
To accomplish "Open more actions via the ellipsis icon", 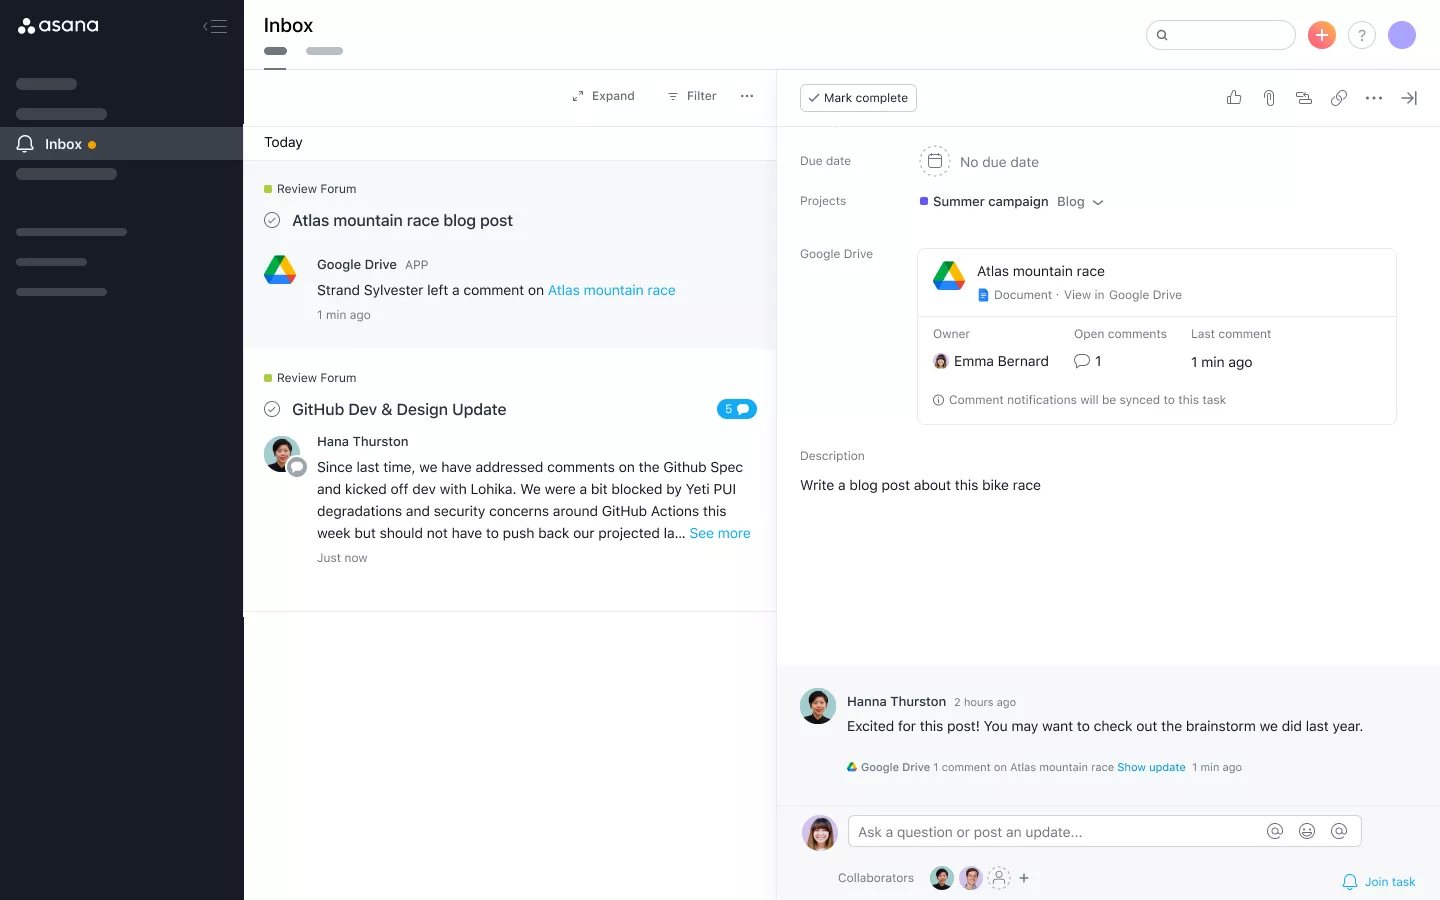I will click(1373, 97).
